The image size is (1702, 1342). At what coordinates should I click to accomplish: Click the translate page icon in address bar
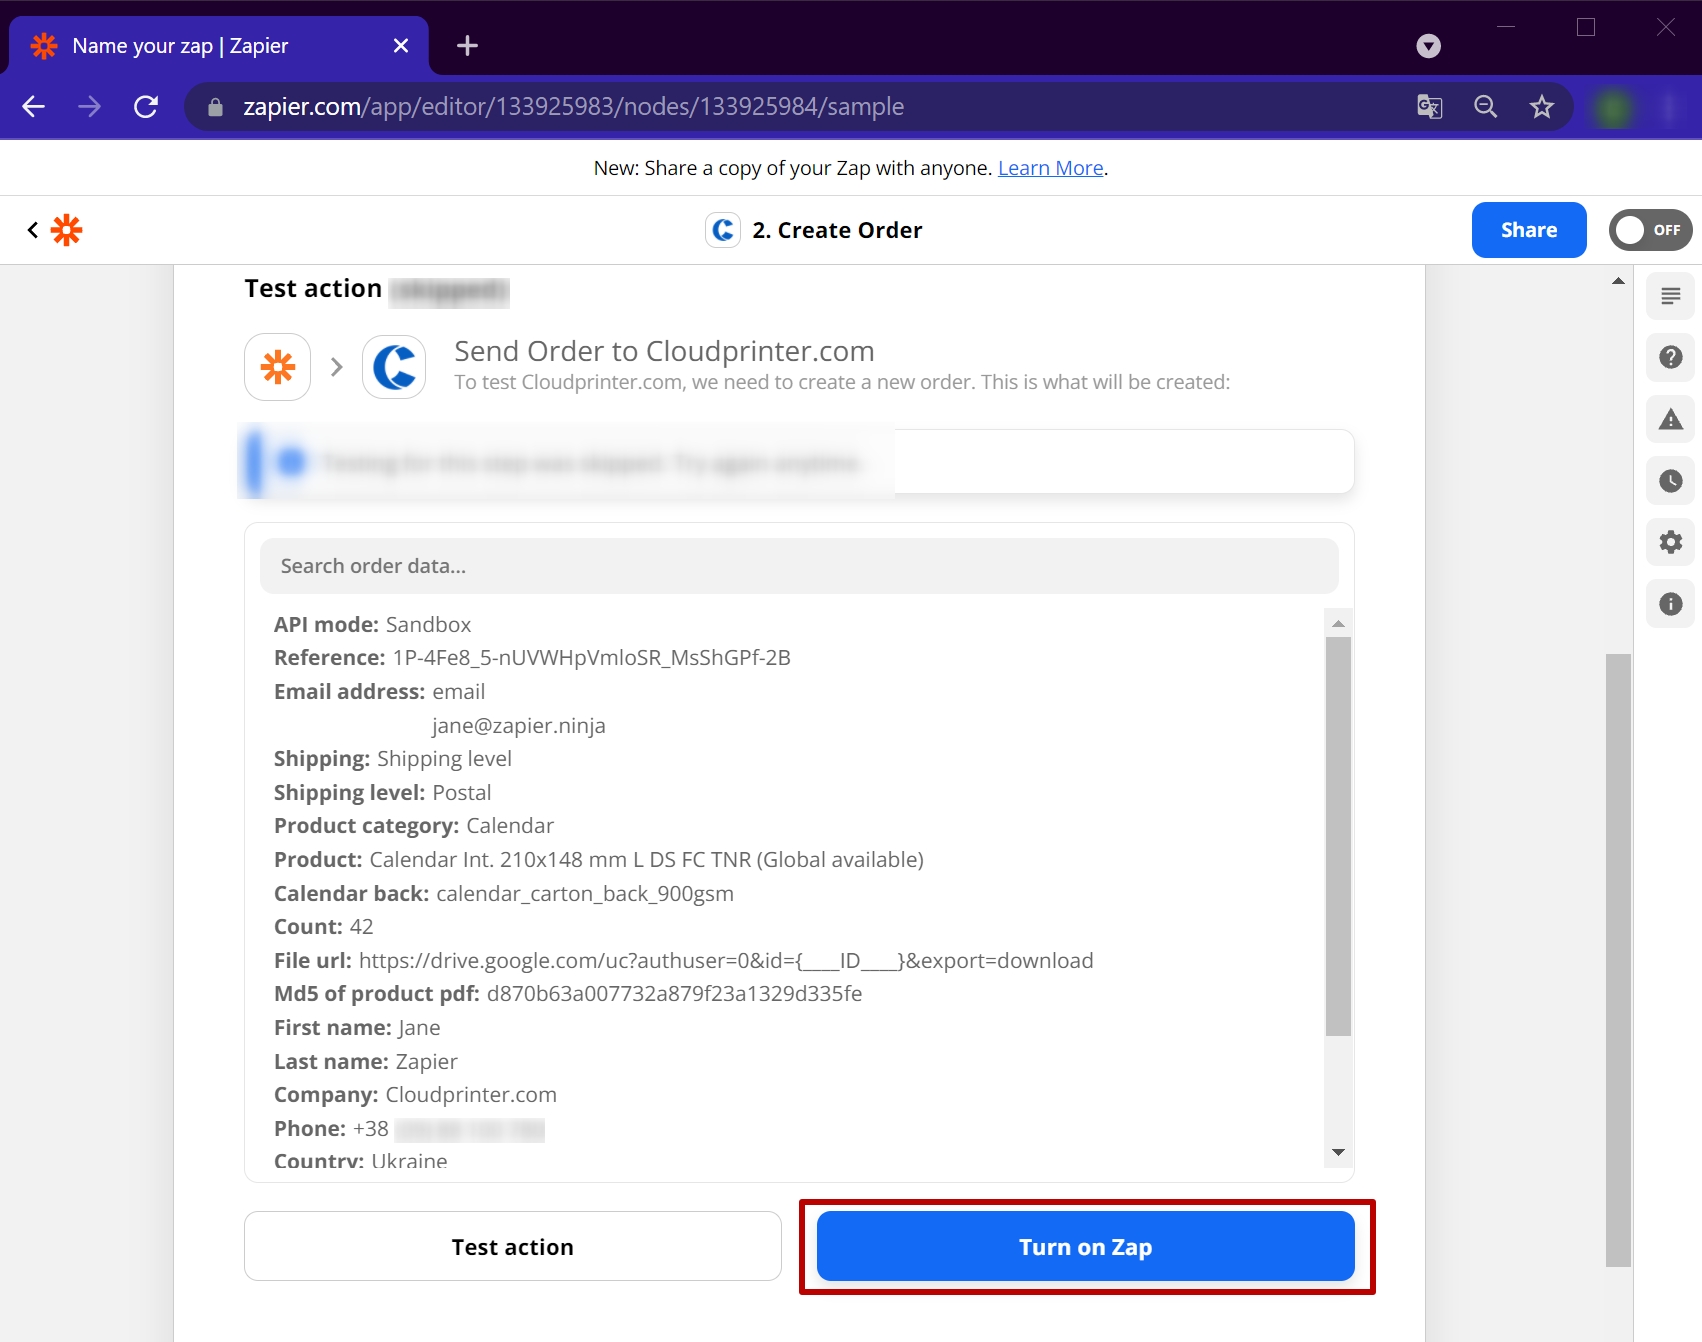[x=1430, y=107]
